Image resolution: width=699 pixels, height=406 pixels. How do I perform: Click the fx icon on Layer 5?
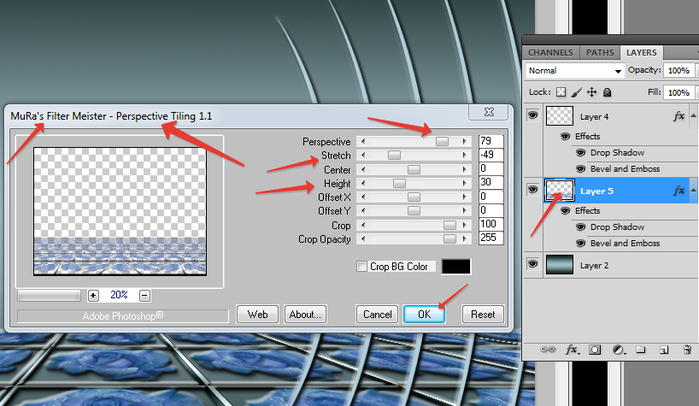(678, 191)
